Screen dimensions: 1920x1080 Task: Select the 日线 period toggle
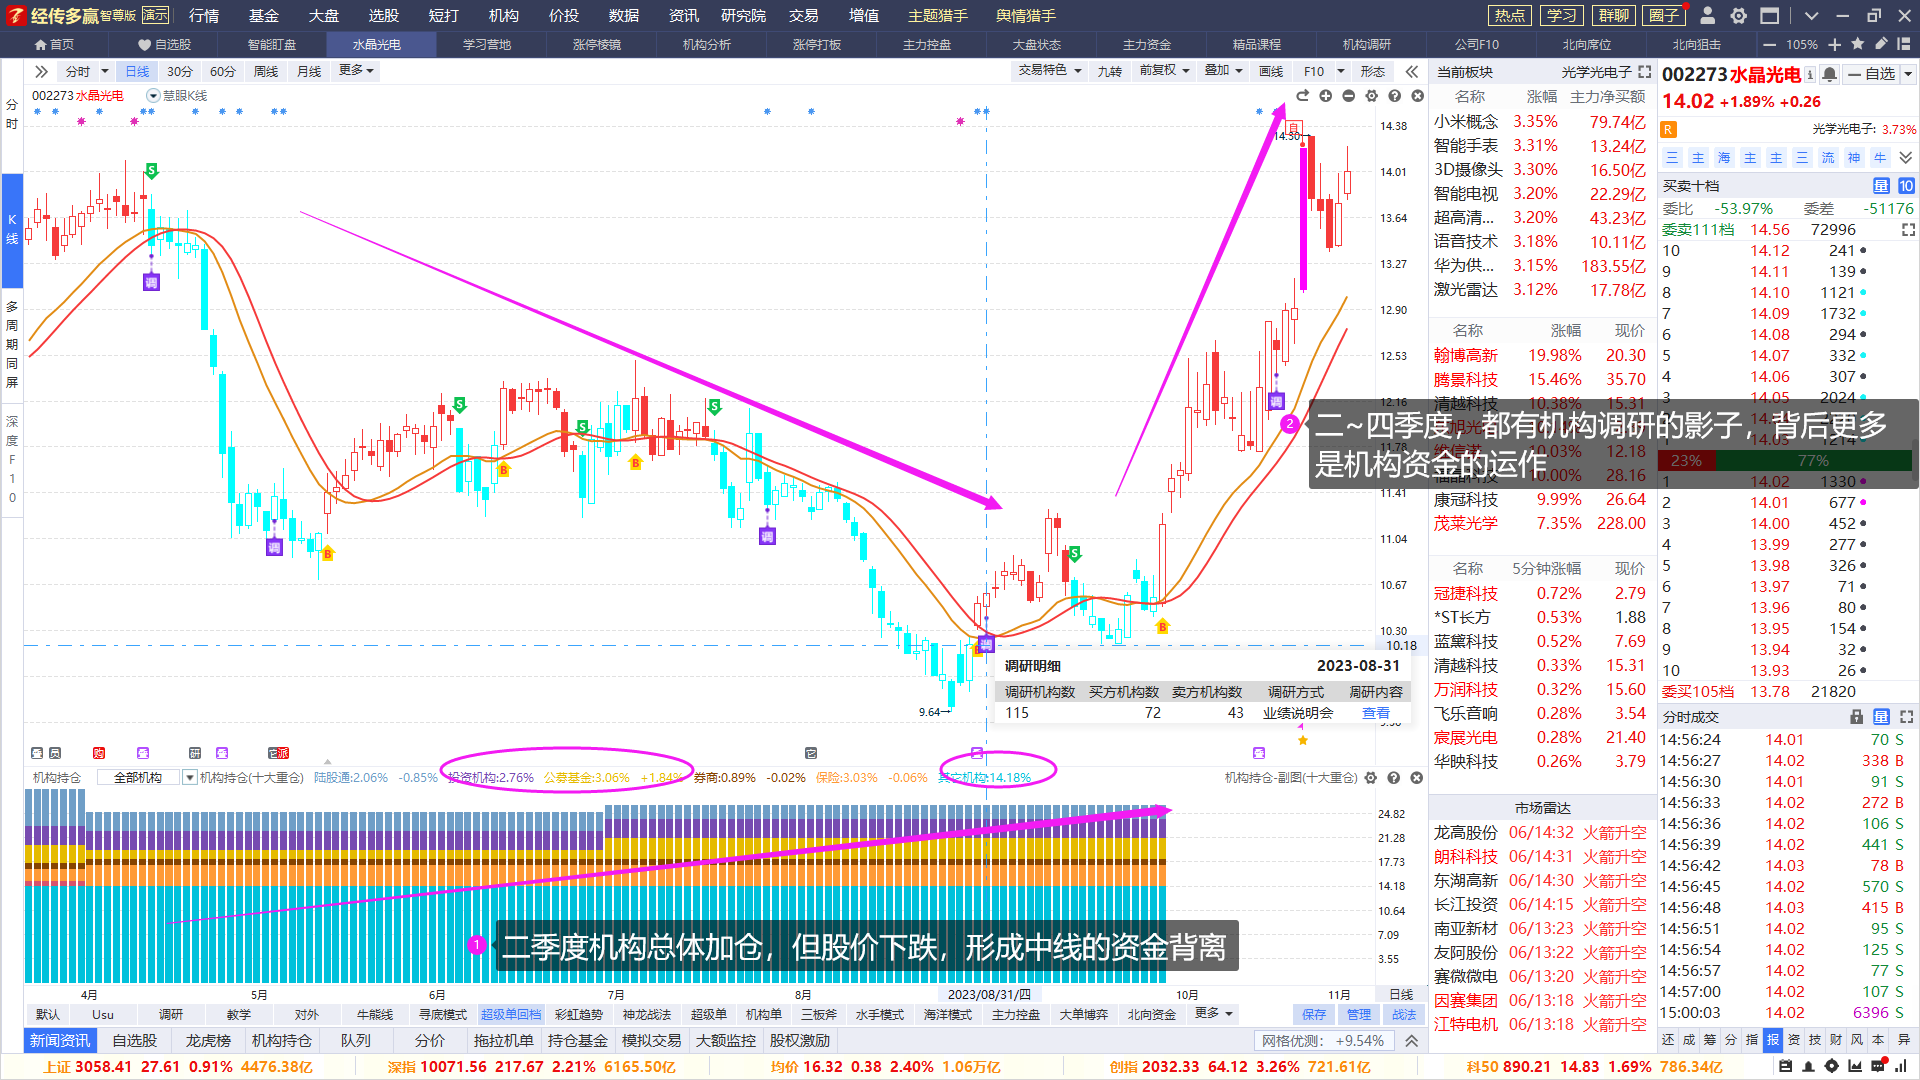(x=137, y=71)
